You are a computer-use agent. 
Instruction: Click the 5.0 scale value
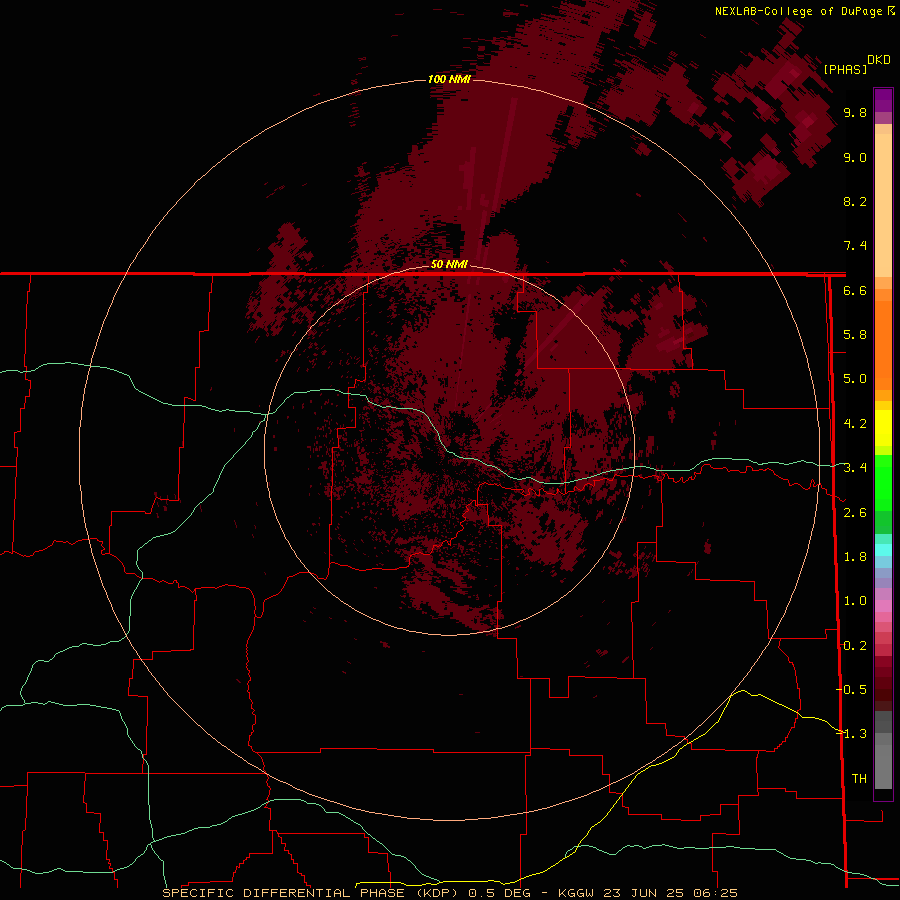coord(855,379)
